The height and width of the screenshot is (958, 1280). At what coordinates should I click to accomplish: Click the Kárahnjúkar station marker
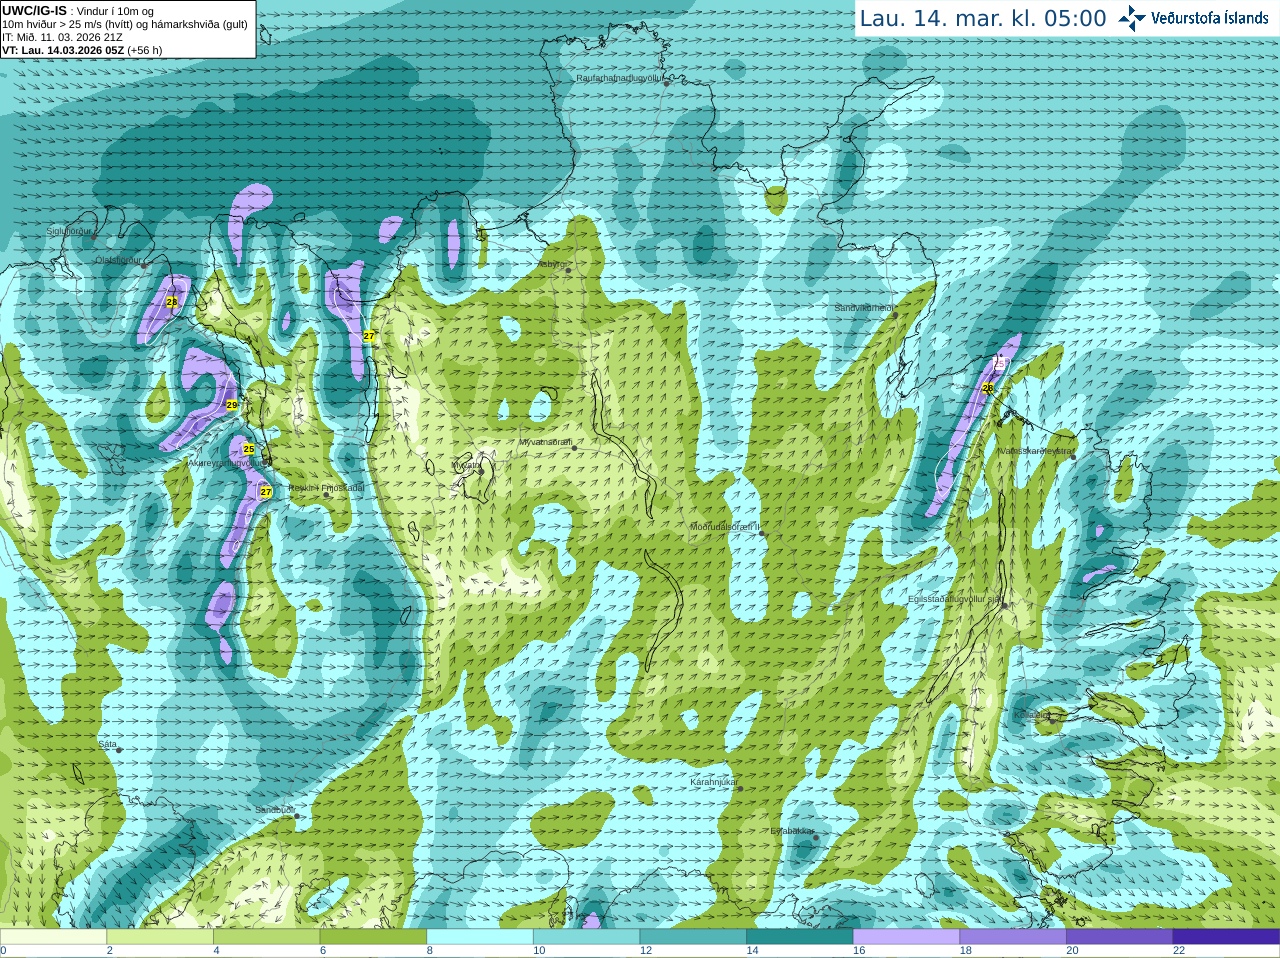point(741,788)
